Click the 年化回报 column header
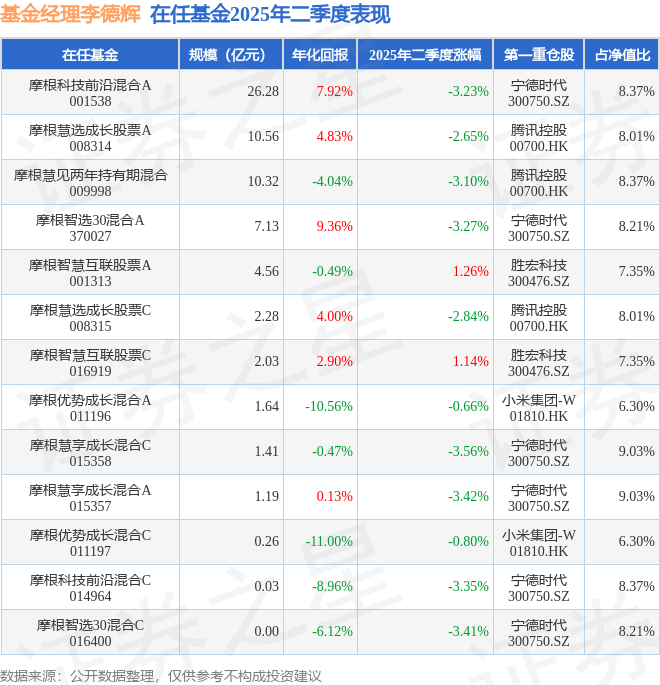This screenshot has height=685, width=660. (320, 55)
